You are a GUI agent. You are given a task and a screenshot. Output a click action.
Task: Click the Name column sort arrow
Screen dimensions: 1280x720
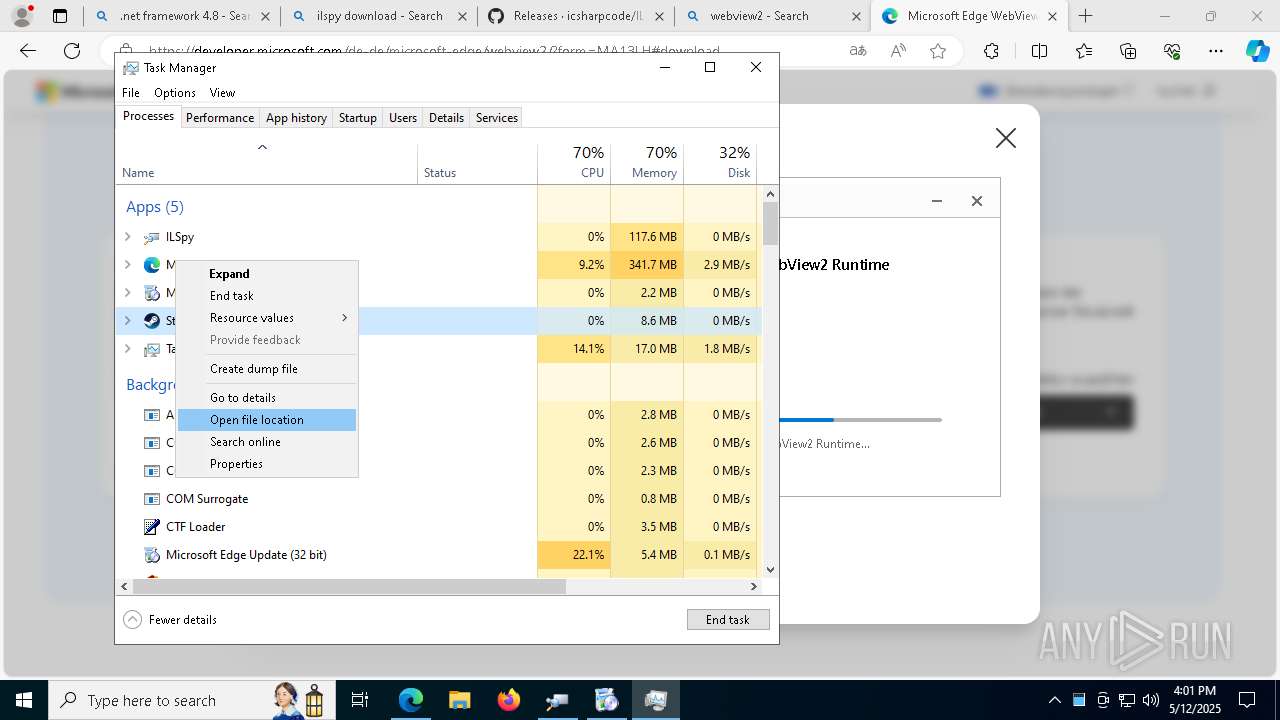click(x=262, y=148)
